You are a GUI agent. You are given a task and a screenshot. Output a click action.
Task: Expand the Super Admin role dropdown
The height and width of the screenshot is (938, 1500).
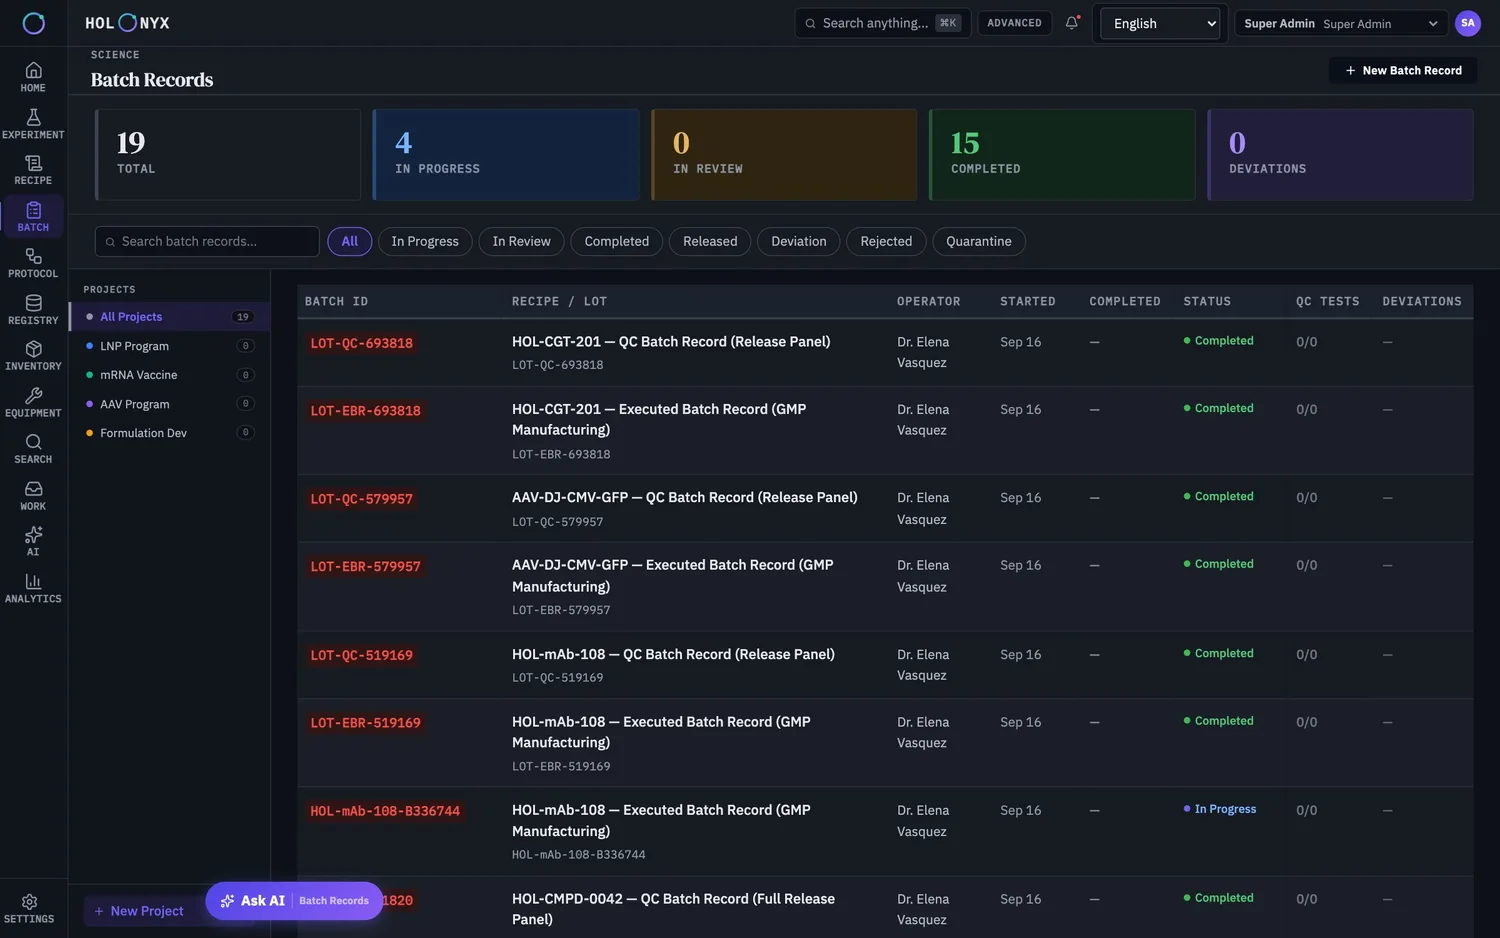tap(1341, 23)
